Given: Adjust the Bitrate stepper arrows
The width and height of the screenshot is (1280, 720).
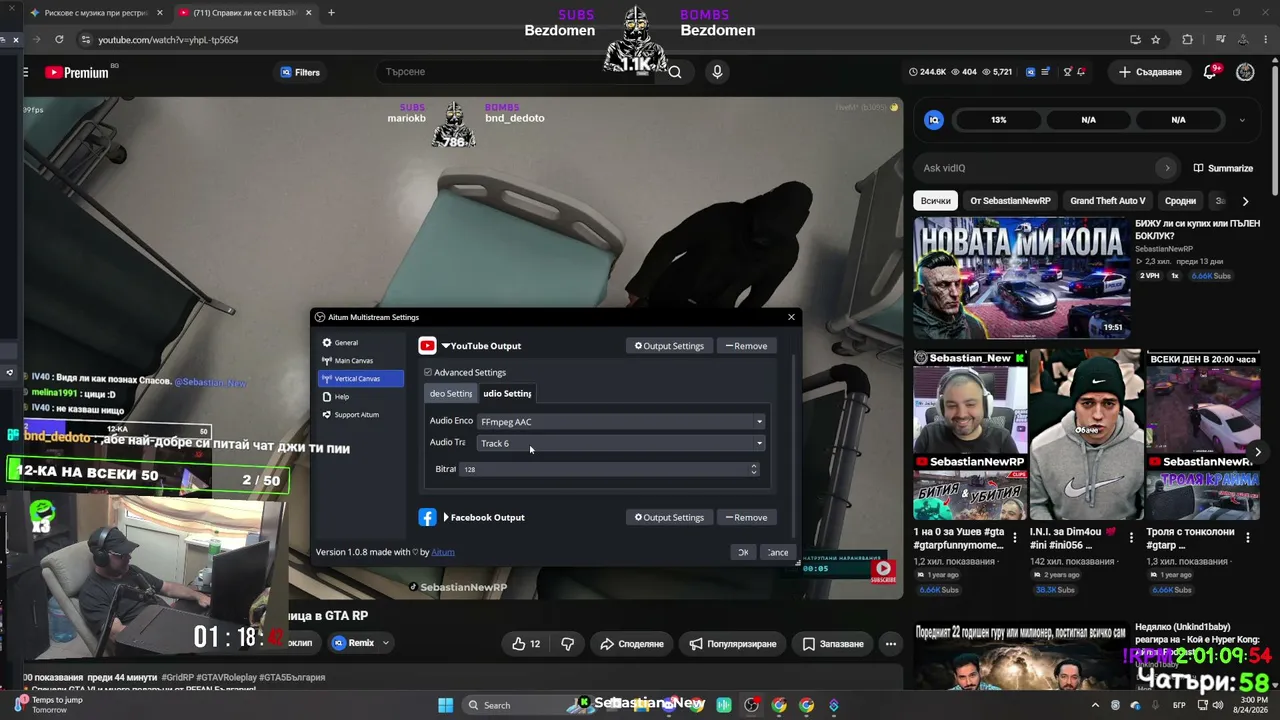Looking at the screenshot, I should [x=754, y=469].
